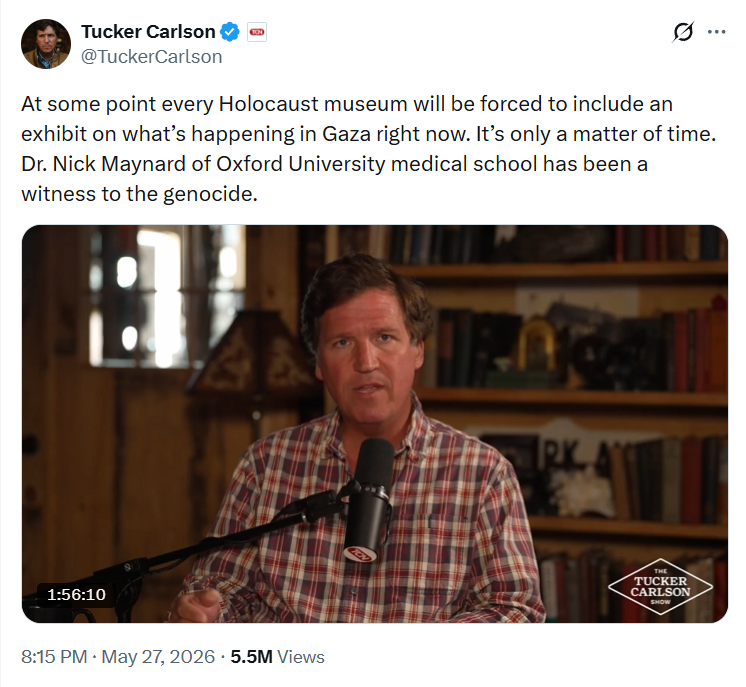This screenshot has height=687, width=746.
Task: Click the Tucker Carlson Show diamond watermark
Action: pos(660,587)
